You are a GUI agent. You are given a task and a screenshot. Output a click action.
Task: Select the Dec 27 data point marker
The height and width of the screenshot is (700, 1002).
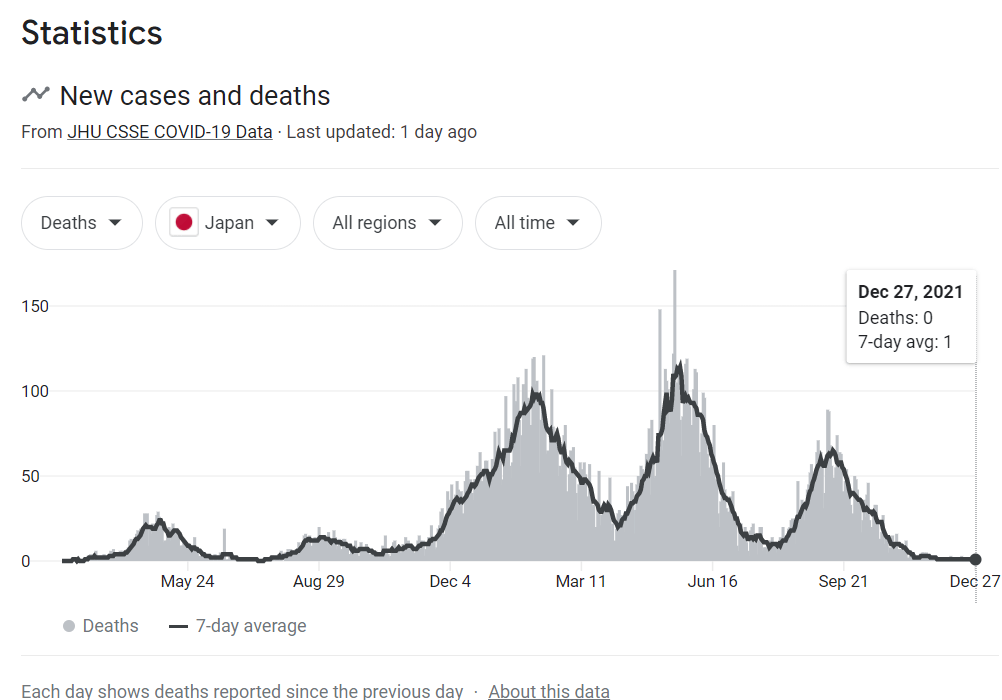[975, 559]
